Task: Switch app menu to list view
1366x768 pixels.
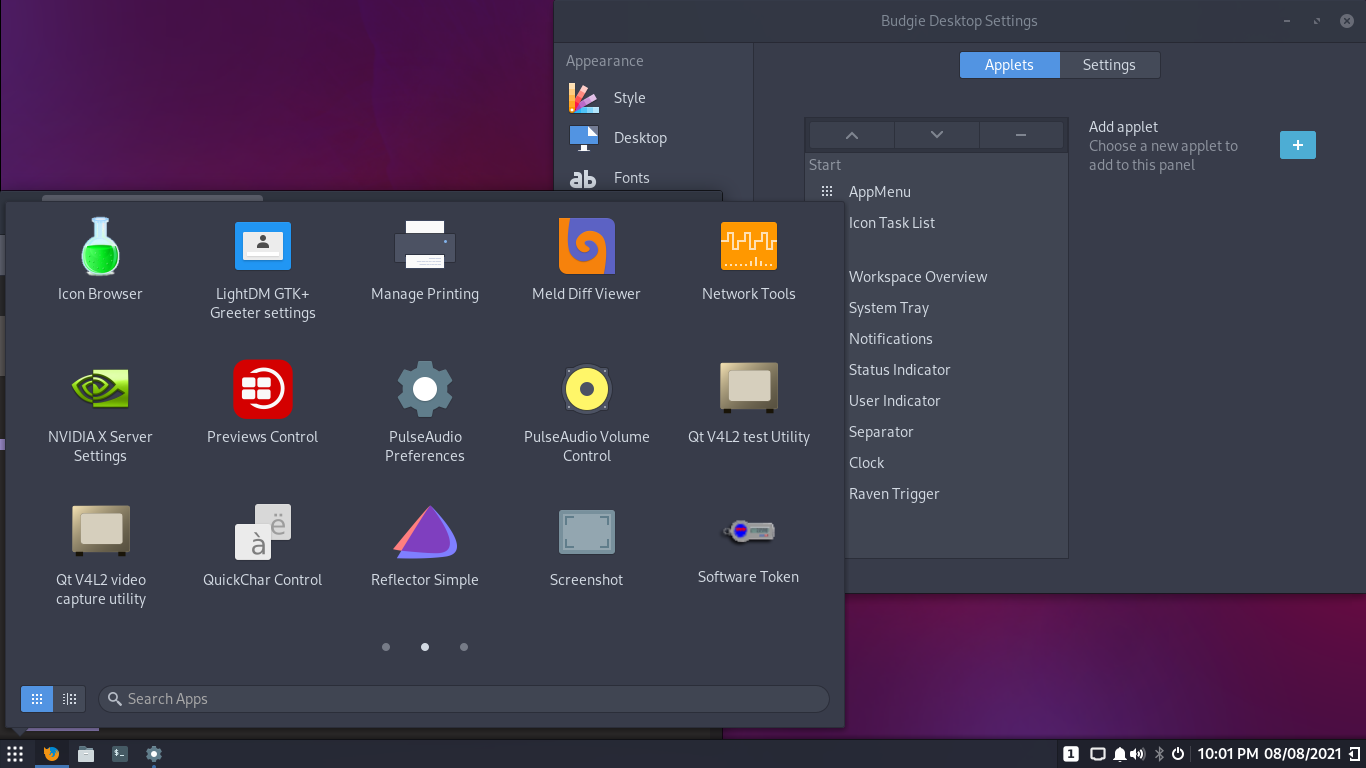Action: tap(69, 699)
